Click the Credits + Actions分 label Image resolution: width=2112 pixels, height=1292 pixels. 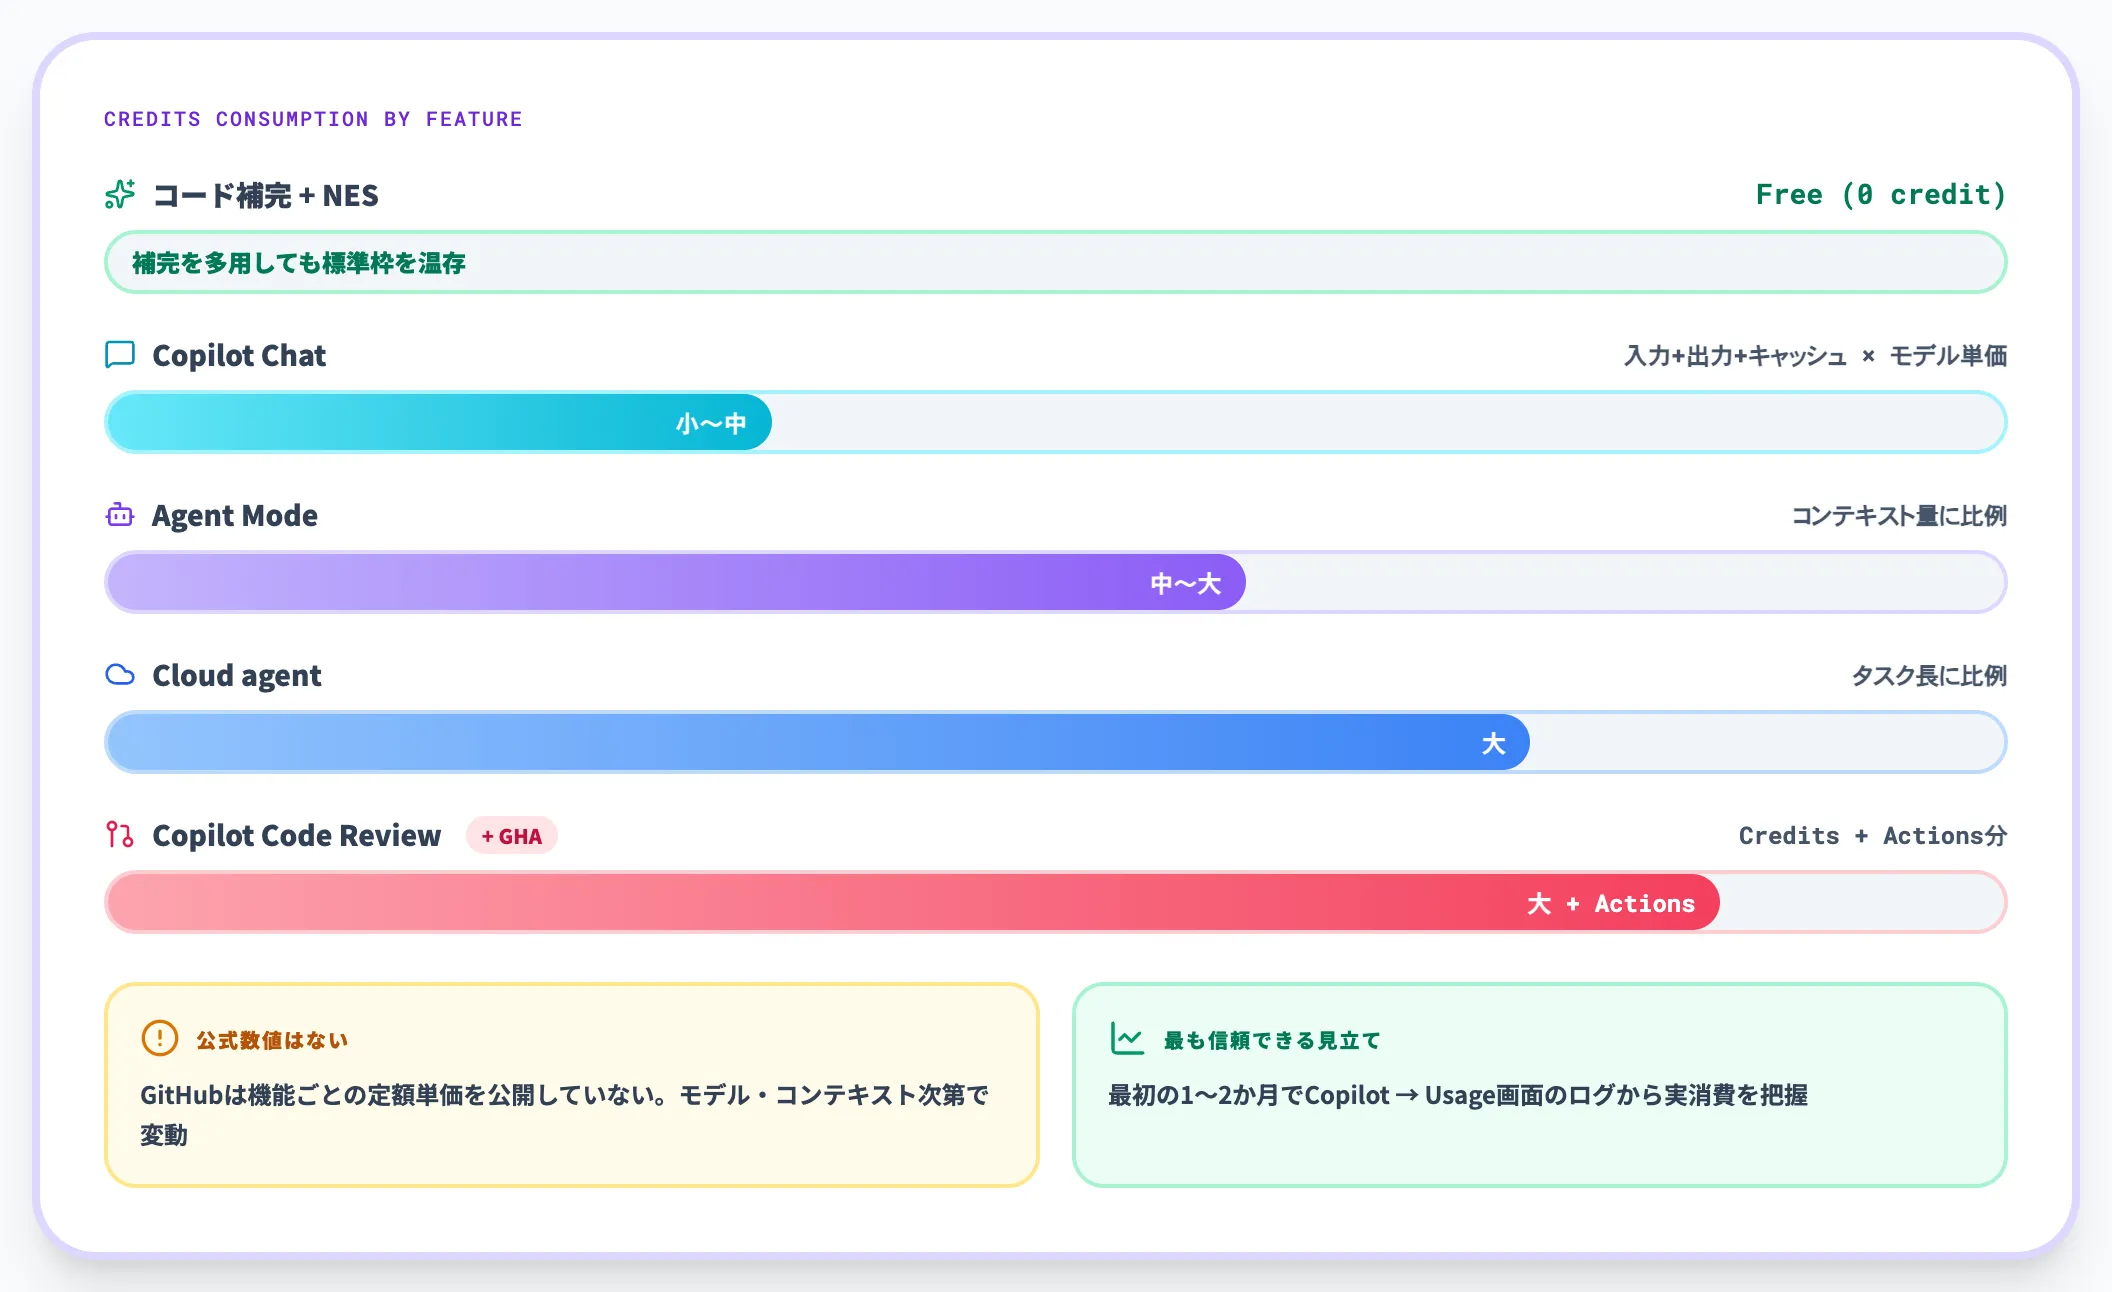1873,836
